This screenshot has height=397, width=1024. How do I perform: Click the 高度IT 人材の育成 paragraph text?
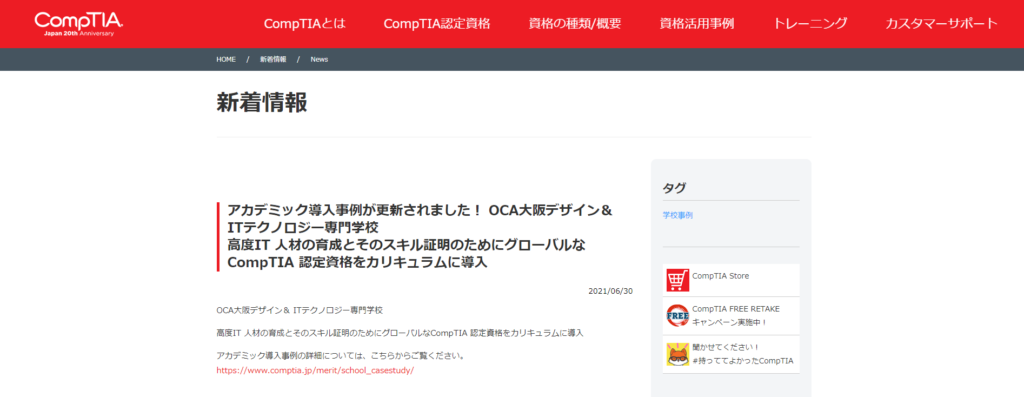(400, 332)
